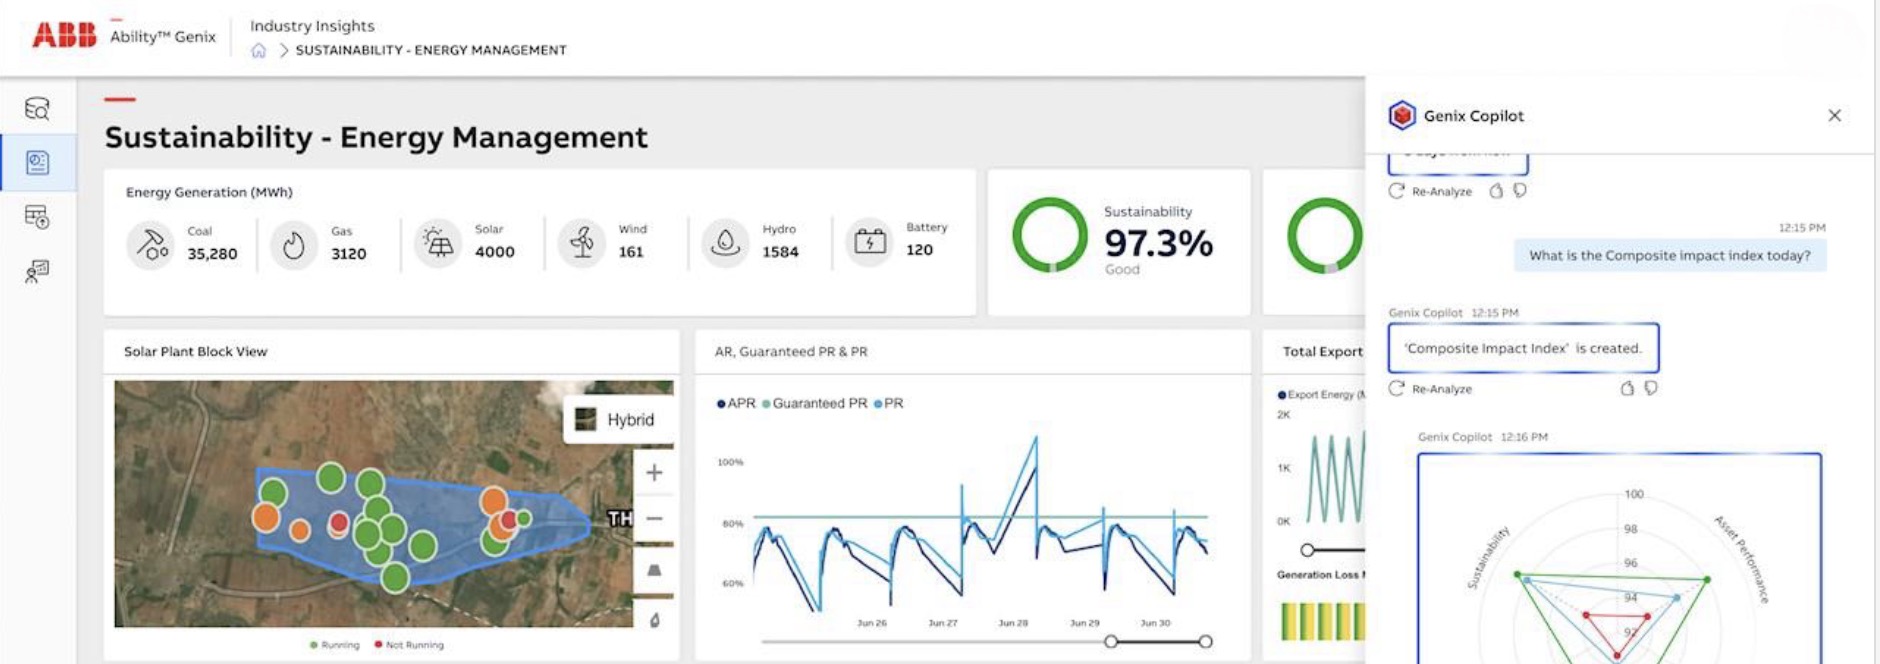Click the 'Generation Loss' chart label
The width and height of the screenshot is (1880, 664).
coord(1320,575)
